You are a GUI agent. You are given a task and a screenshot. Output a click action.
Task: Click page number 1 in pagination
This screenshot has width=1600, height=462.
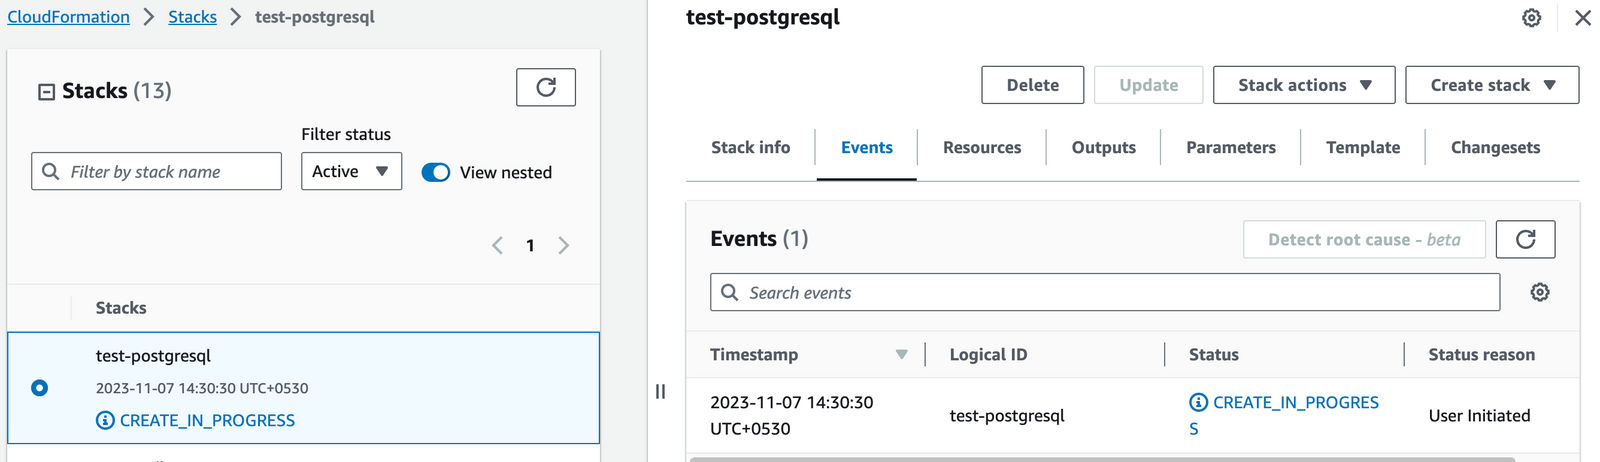[x=530, y=245]
